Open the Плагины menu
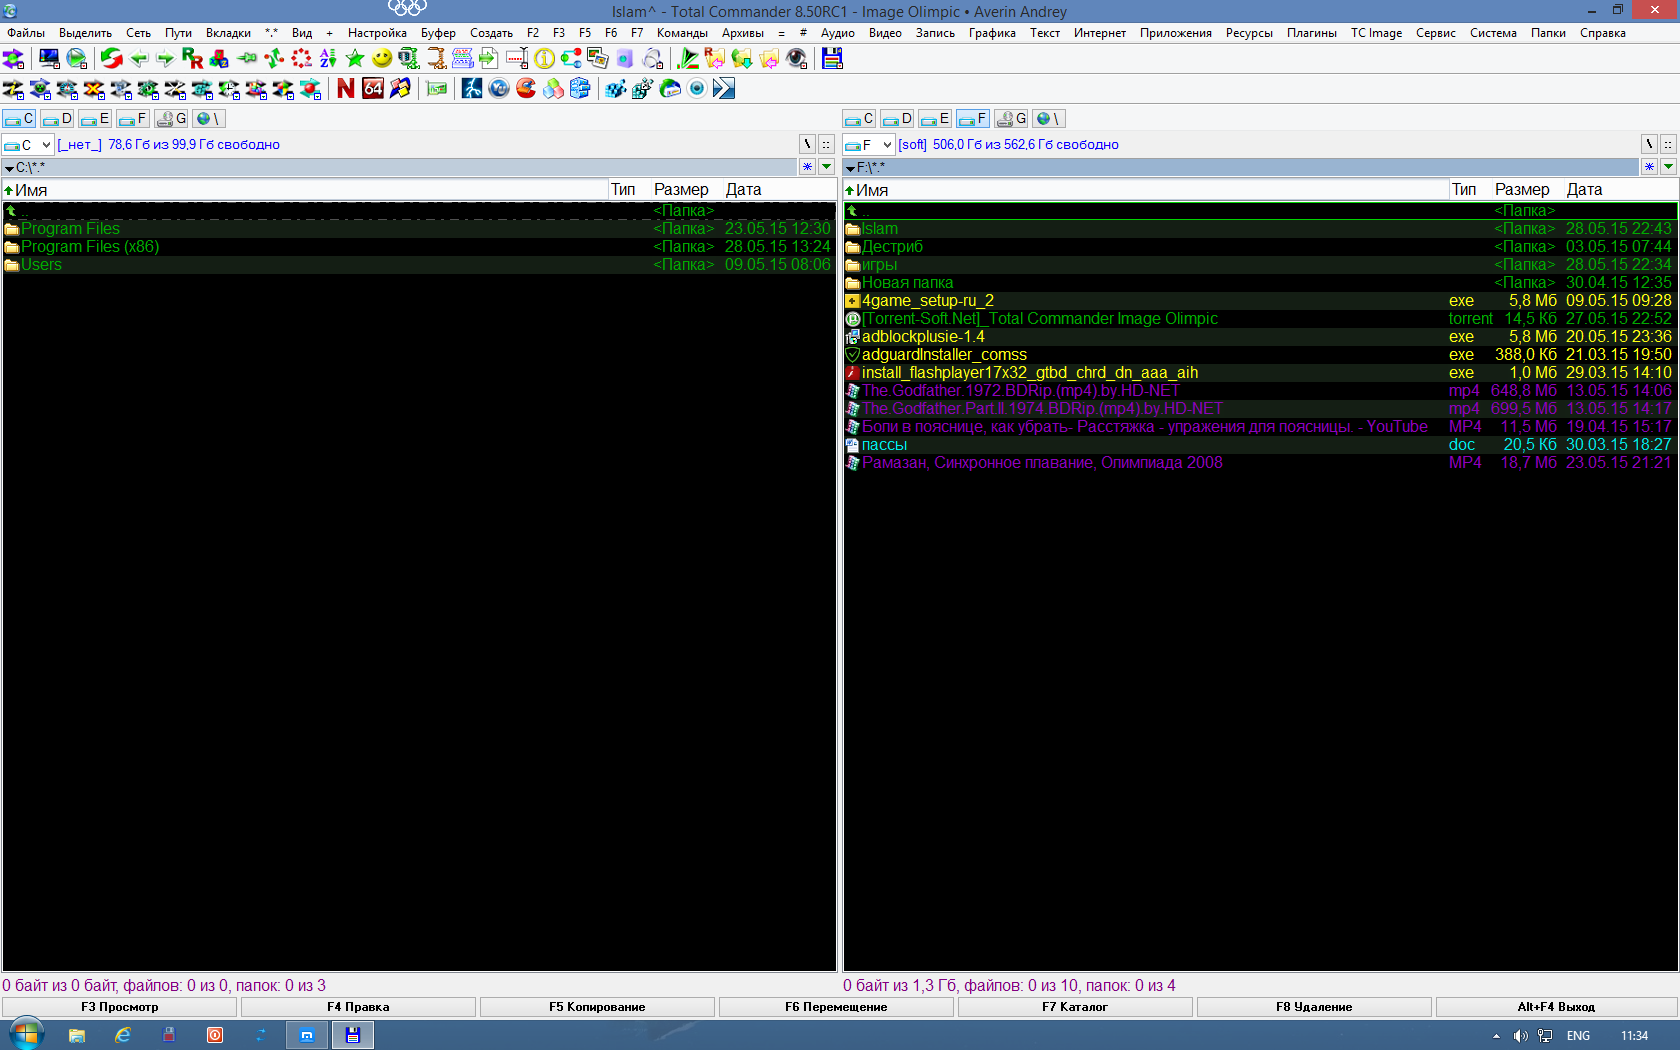 [x=1311, y=33]
